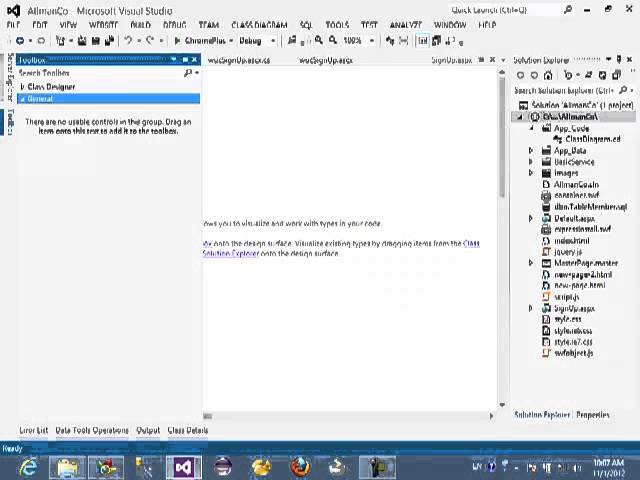
Task: Click the Zoom In magnifier icon
Action: click(319, 40)
